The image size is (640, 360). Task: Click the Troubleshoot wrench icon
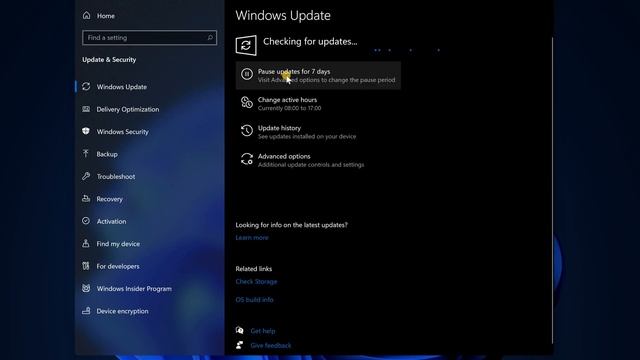(x=86, y=176)
